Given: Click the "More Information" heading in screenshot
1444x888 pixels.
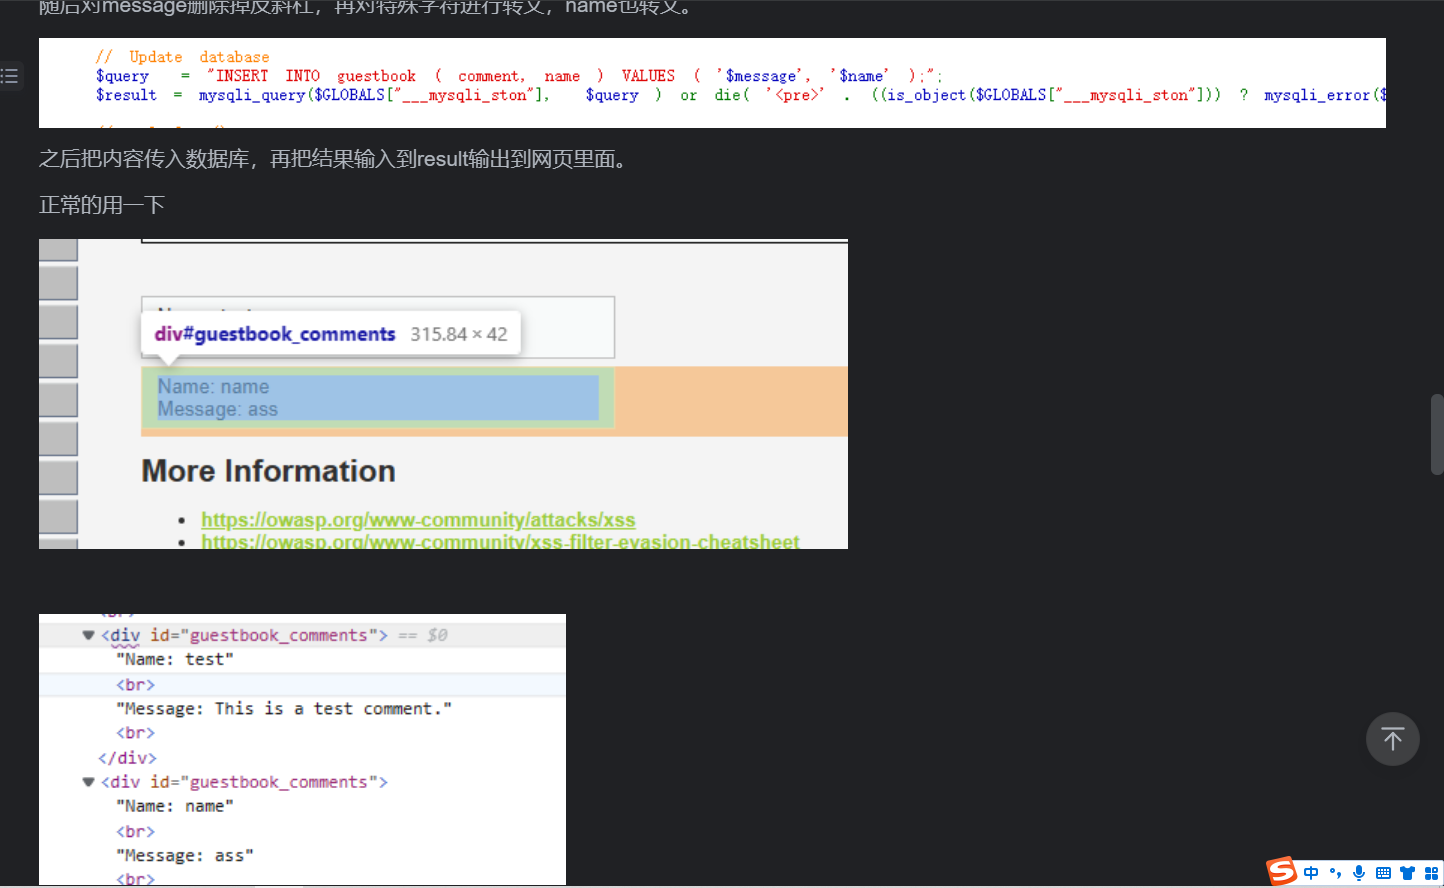Looking at the screenshot, I should point(268,471).
